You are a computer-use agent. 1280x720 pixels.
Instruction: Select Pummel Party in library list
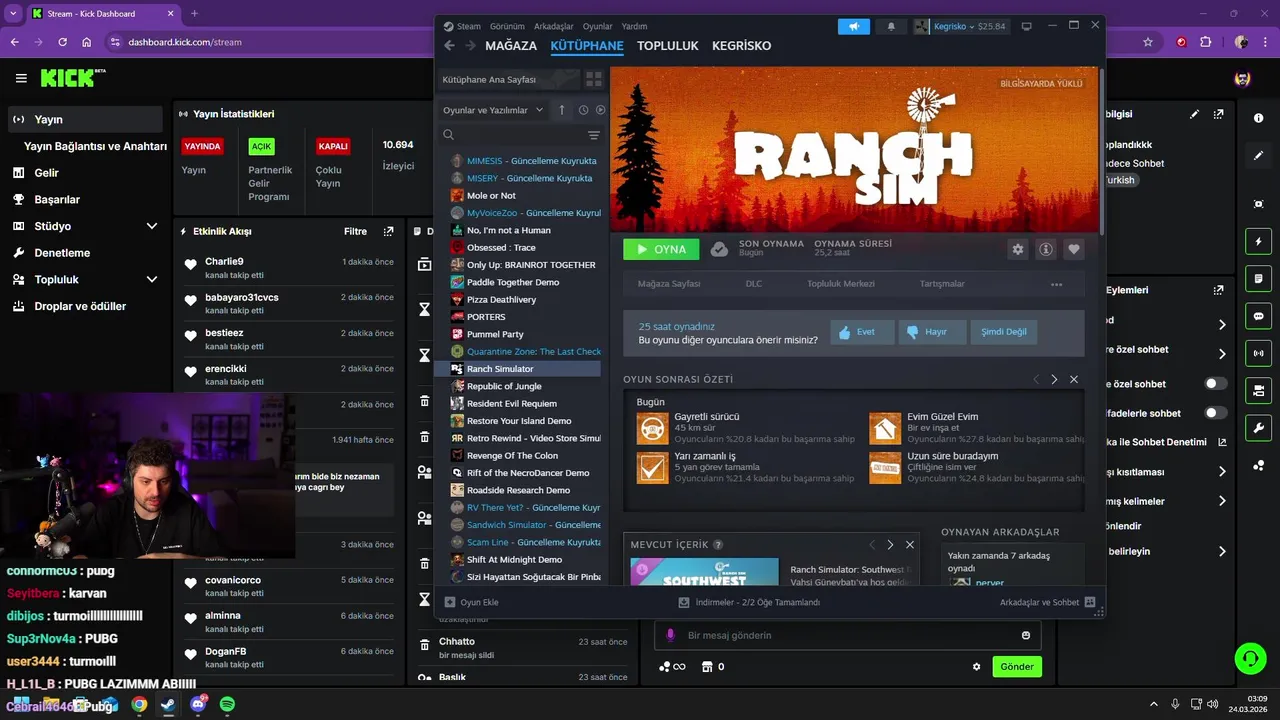click(x=495, y=334)
